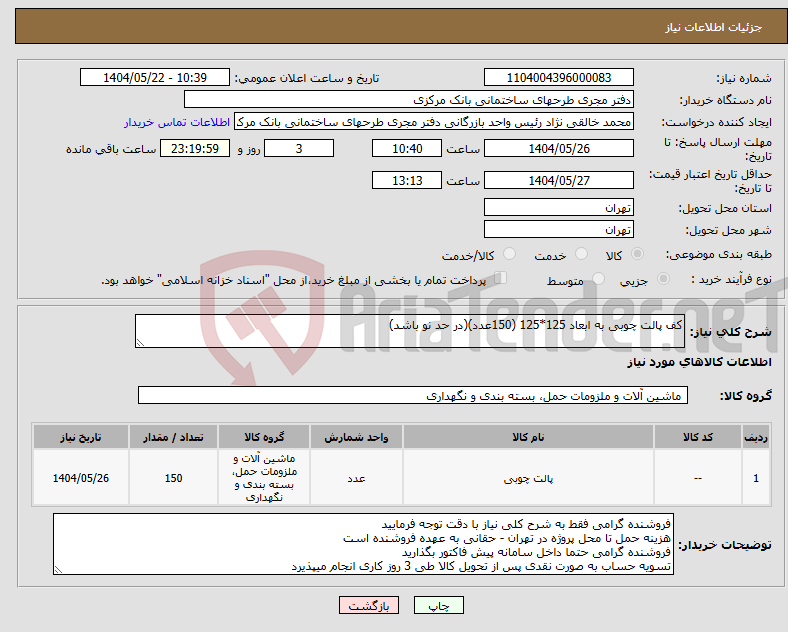Click the نام کالا column header

click(528, 437)
